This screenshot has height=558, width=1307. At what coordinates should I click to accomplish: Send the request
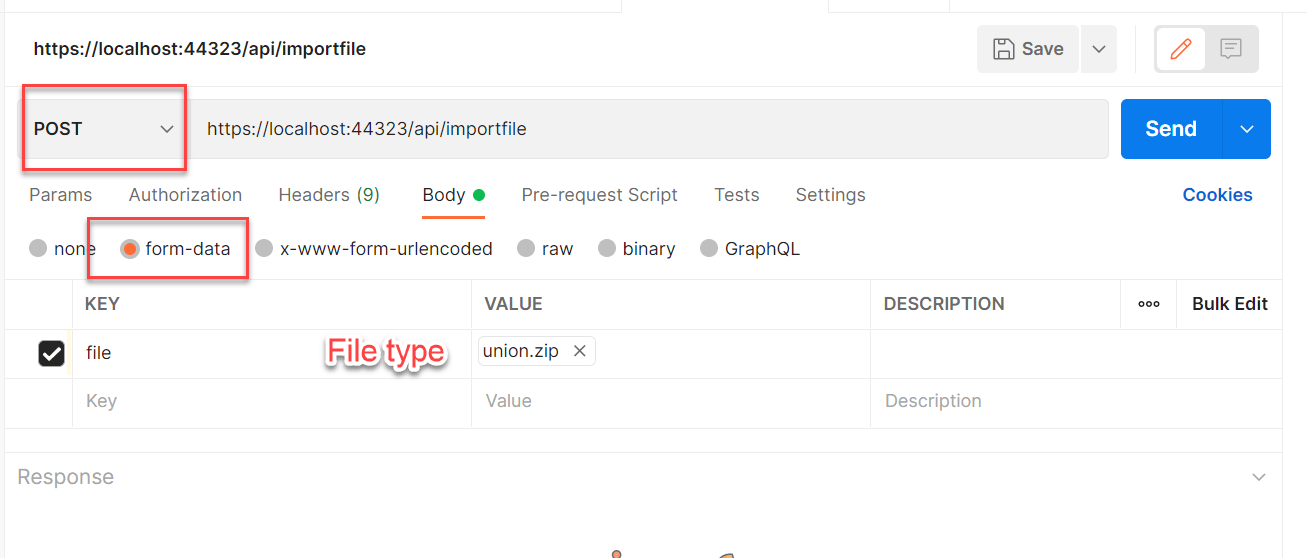tap(1171, 129)
